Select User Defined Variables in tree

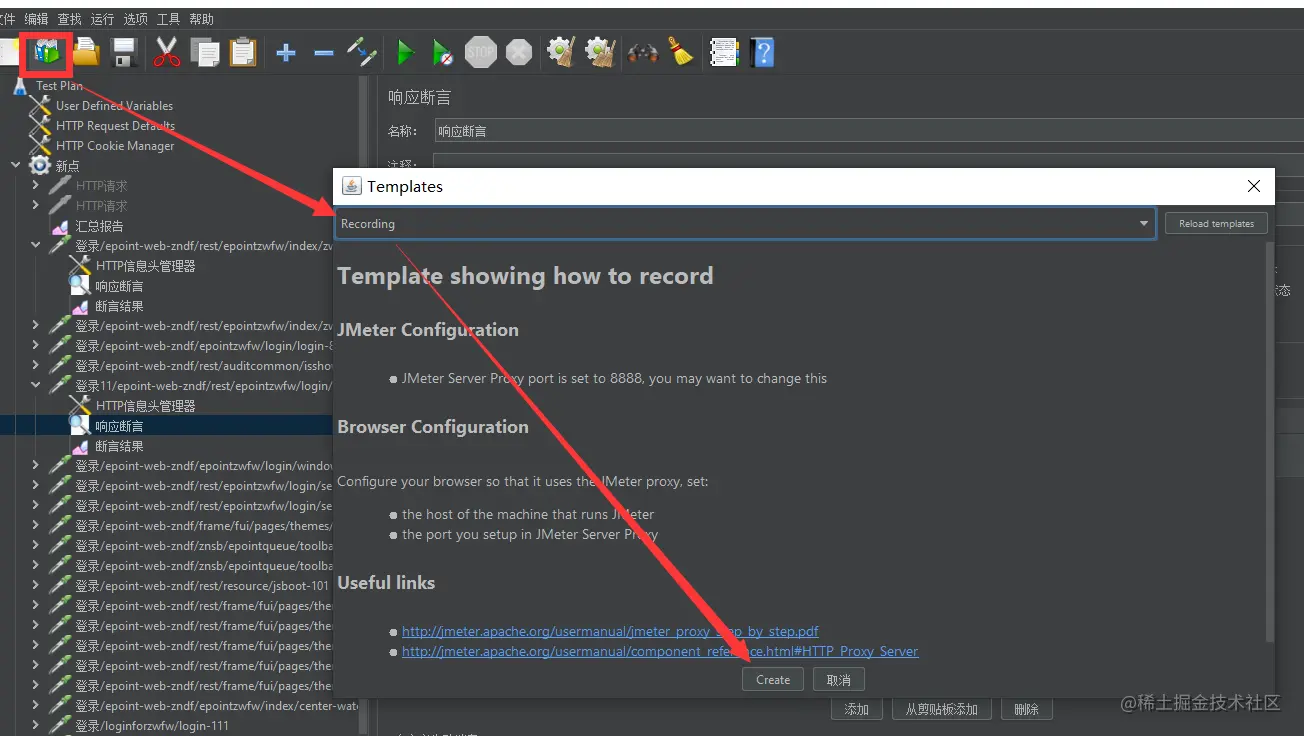click(x=114, y=105)
